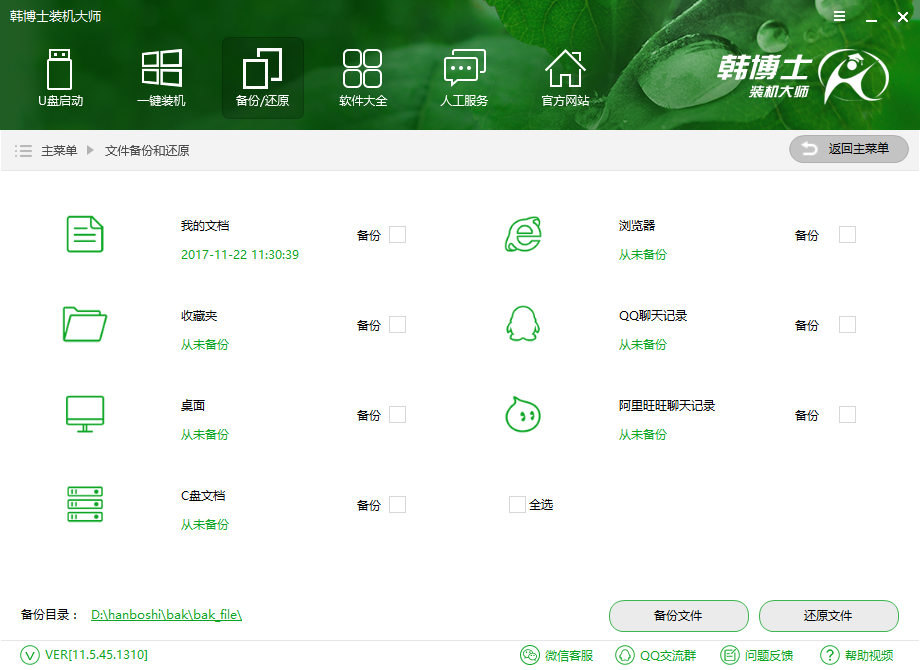
Task: Open the 帮助视频 help videos
Action: 852,655
